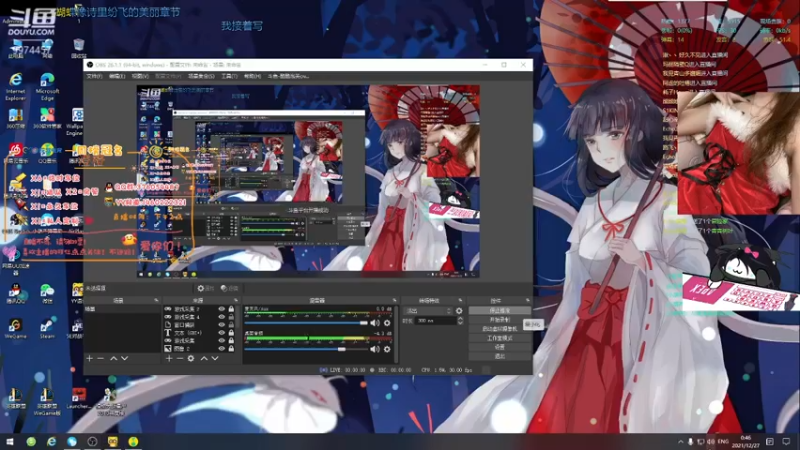Open the 文件(F) File menu
Image resolution: width=800 pixels, height=450 pixels.
tap(94, 76)
